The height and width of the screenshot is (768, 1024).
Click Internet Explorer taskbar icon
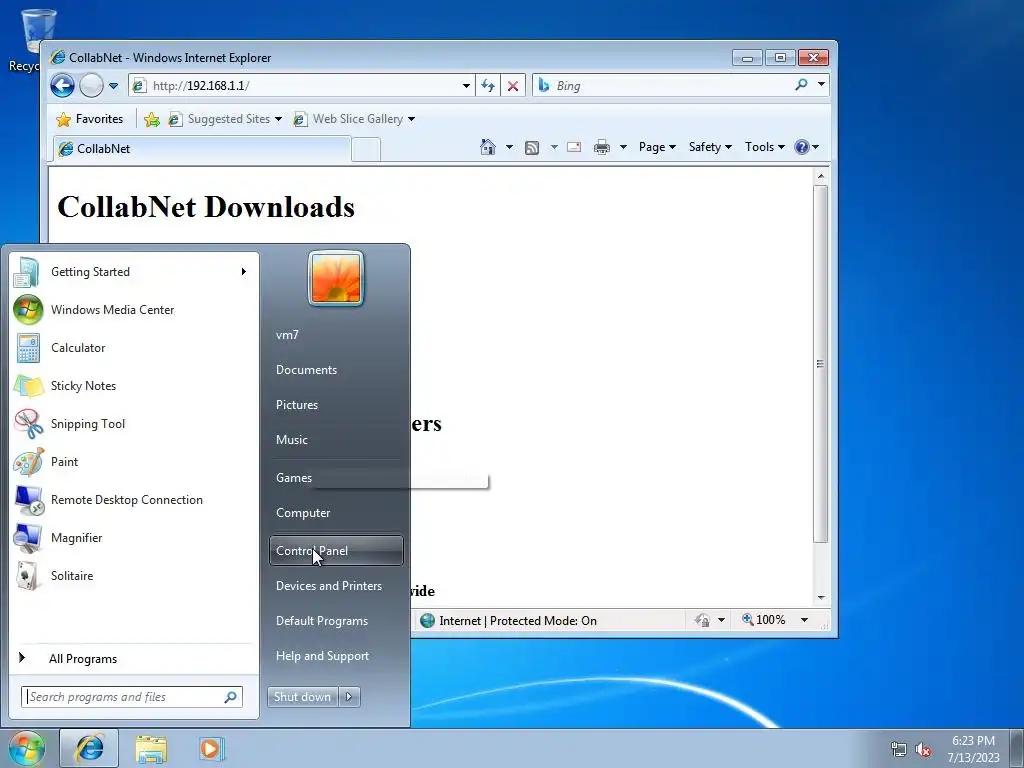tap(89, 748)
